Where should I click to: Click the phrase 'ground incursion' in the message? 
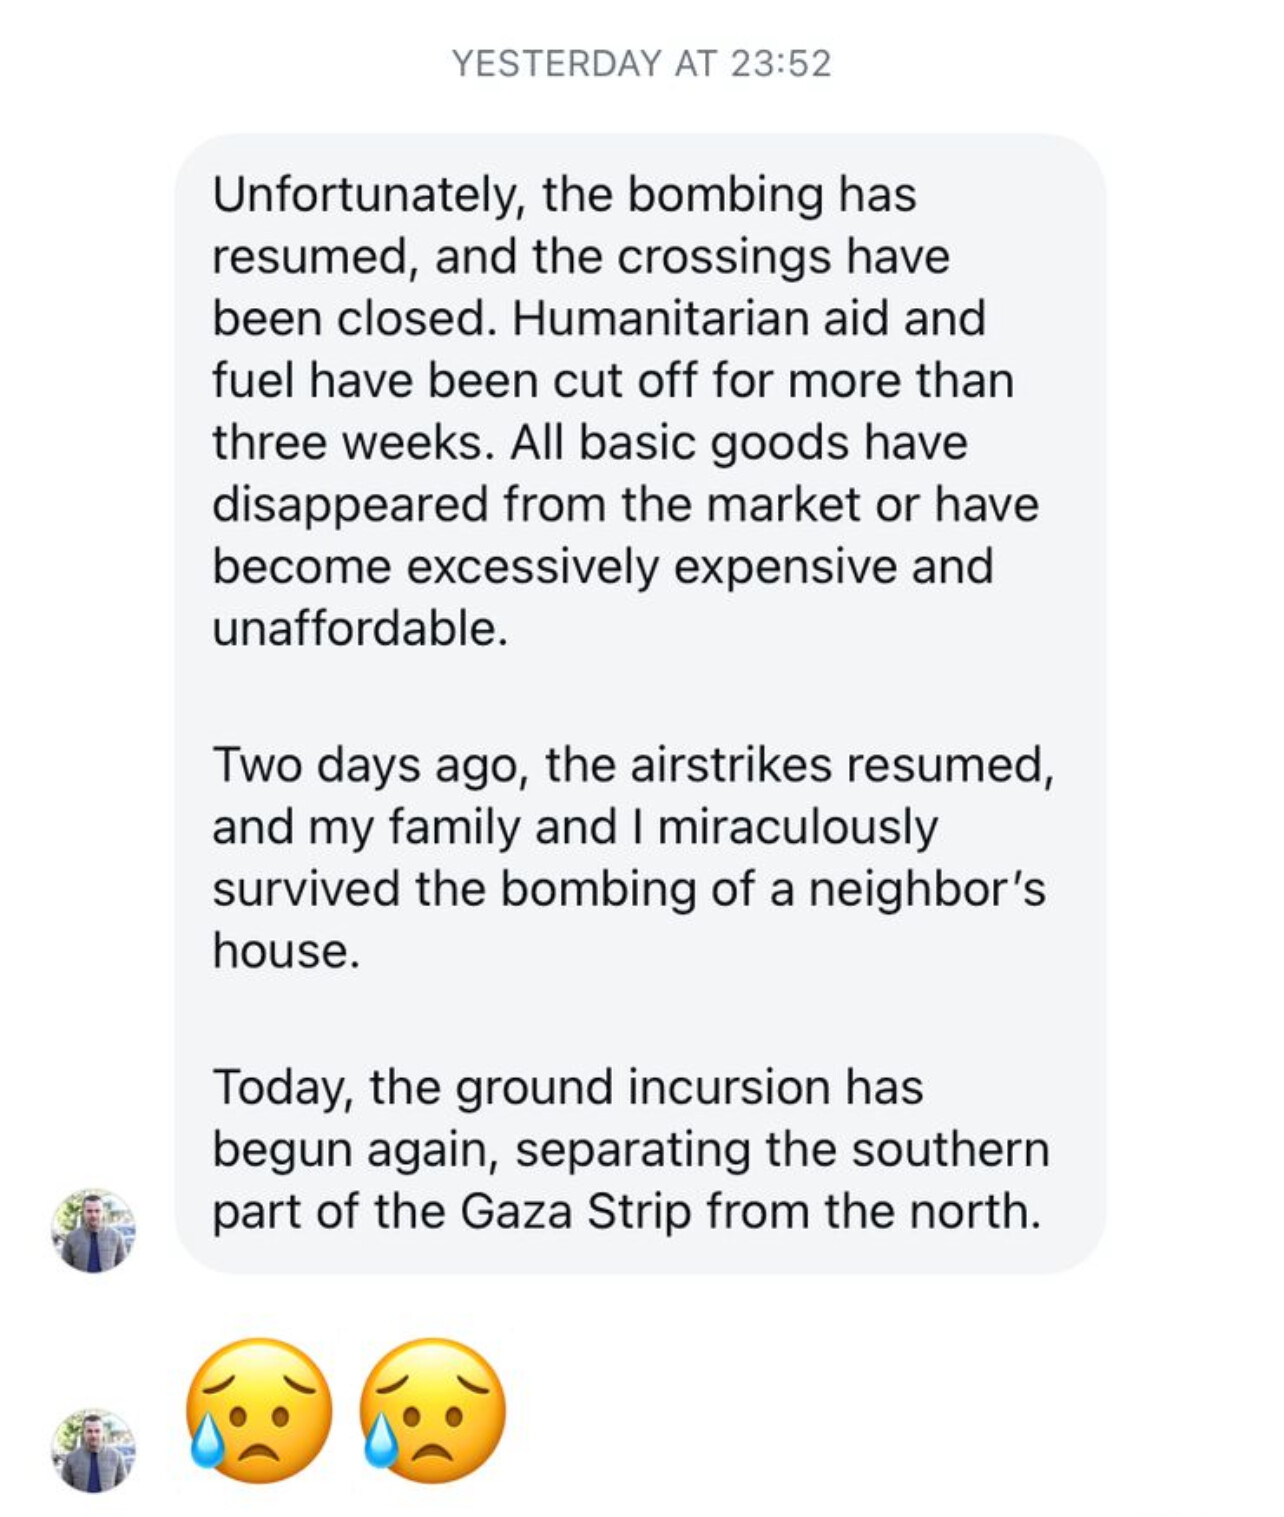[x=644, y=1088]
